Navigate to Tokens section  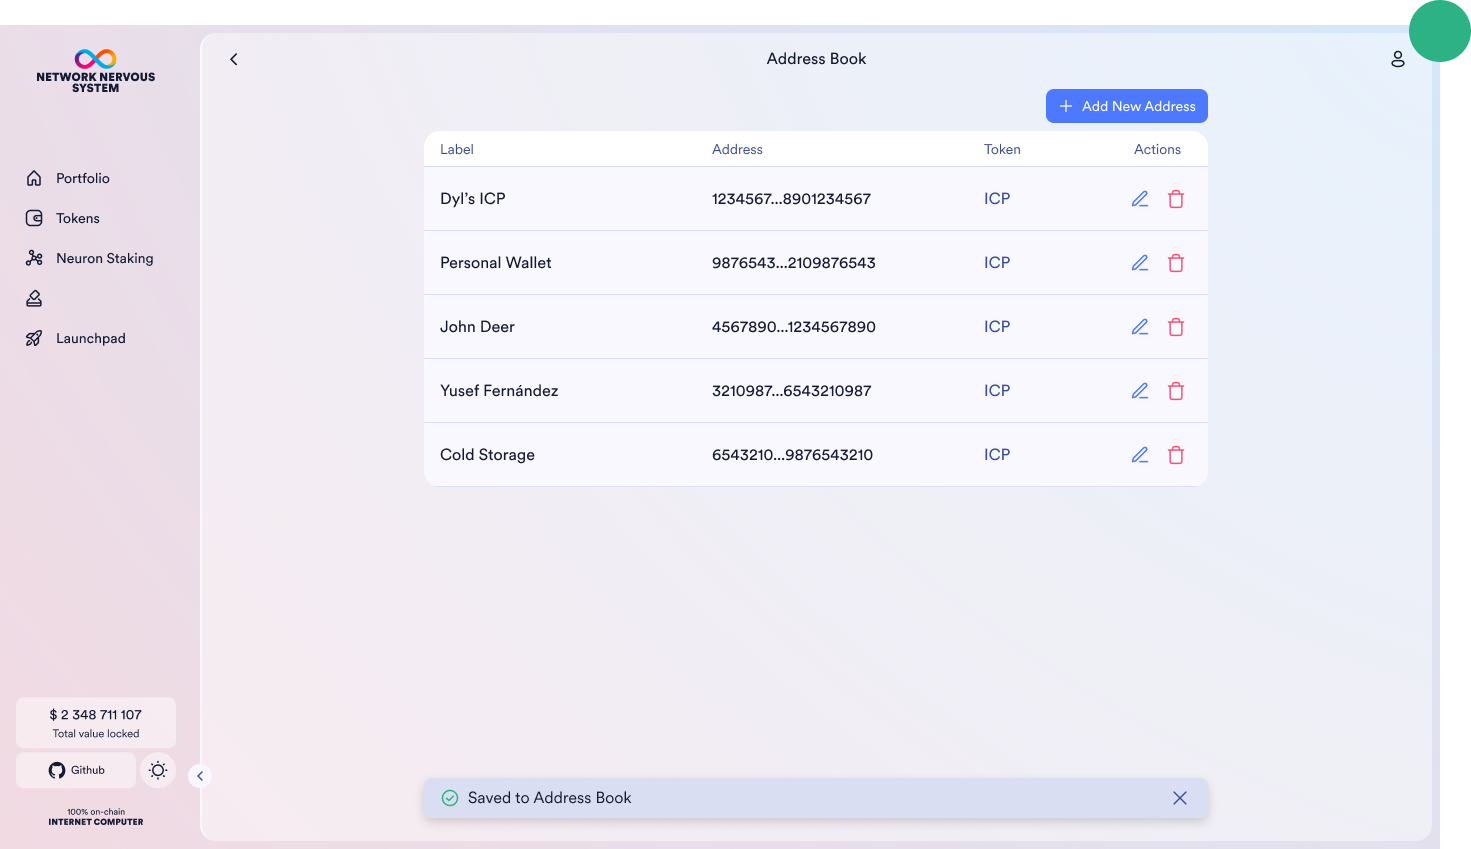click(77, 218)
